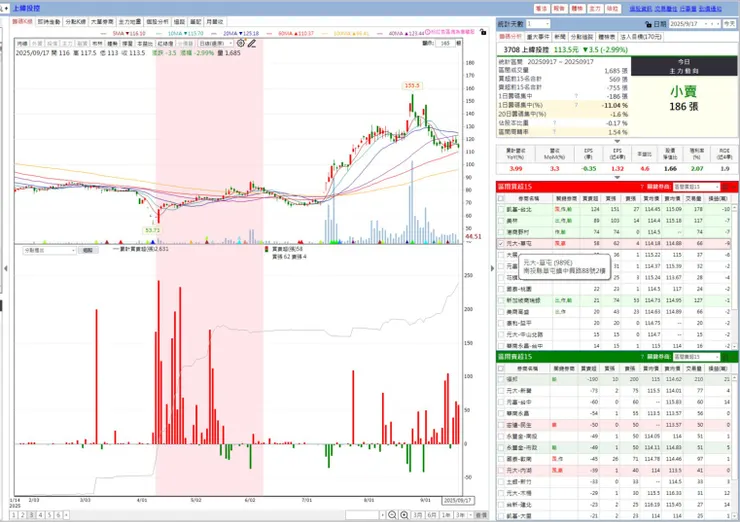Click the red 主力 button in the top bar
The image size is (740, 522).
(x=595, y=8)
